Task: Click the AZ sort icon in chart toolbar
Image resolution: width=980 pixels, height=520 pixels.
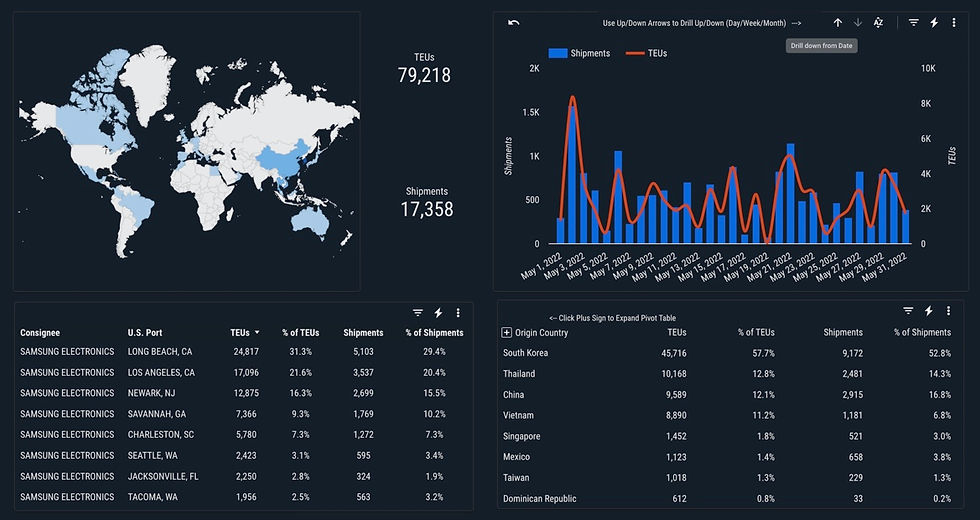Action: [x=878, y=22]
